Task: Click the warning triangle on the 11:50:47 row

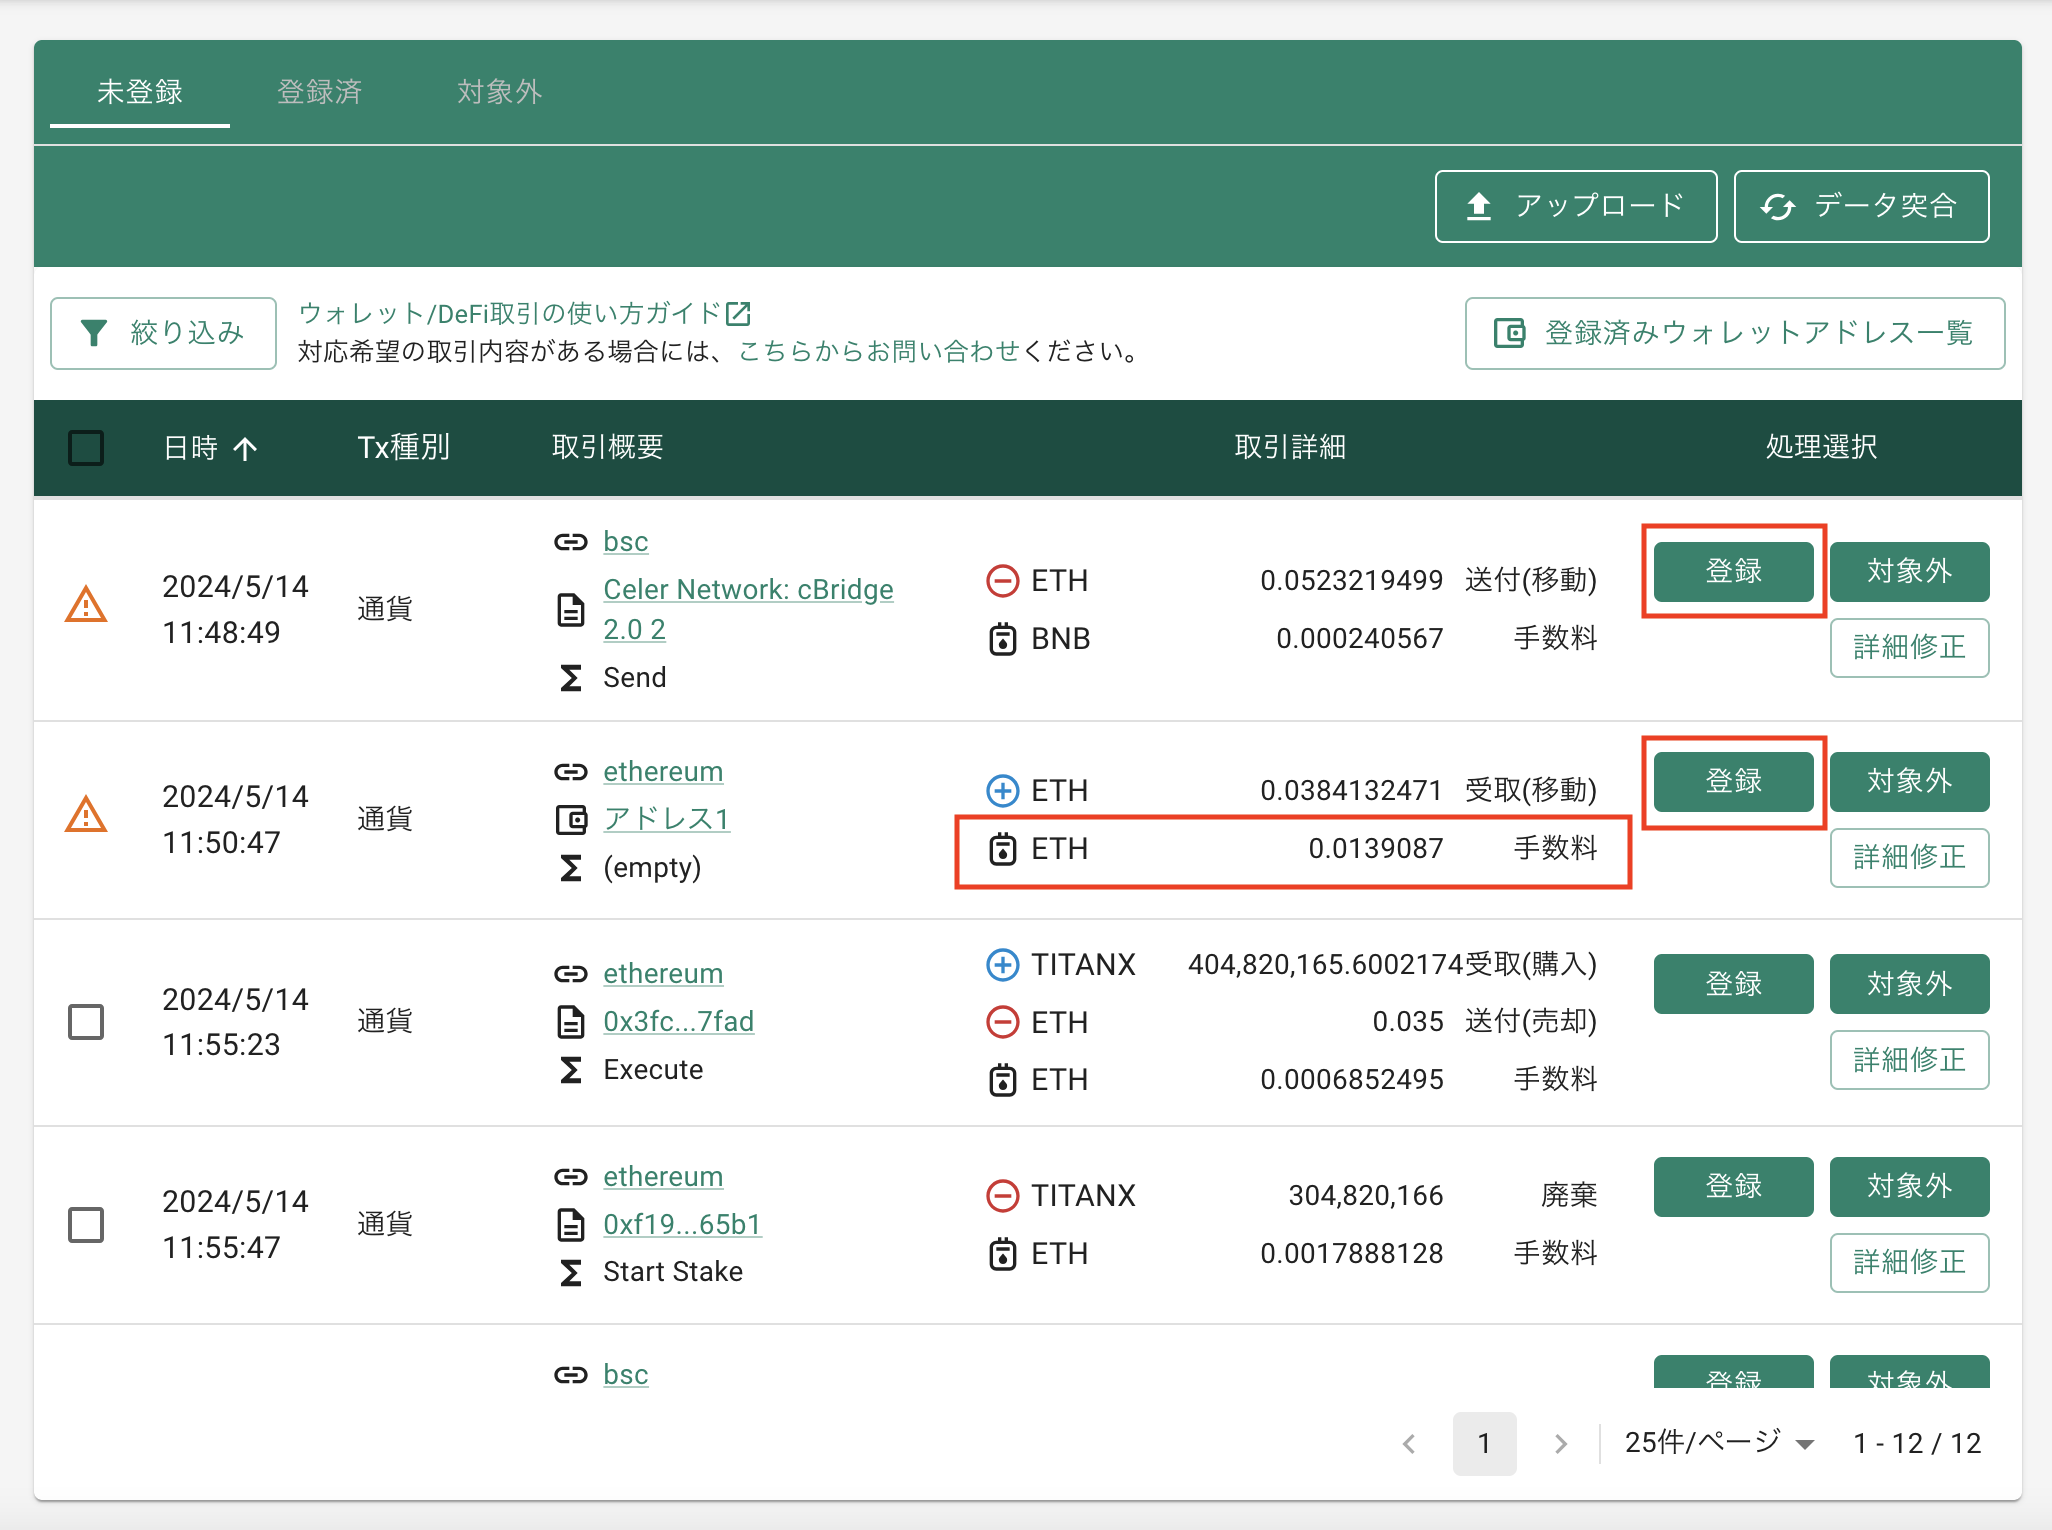Action: (x=86, y=814)
